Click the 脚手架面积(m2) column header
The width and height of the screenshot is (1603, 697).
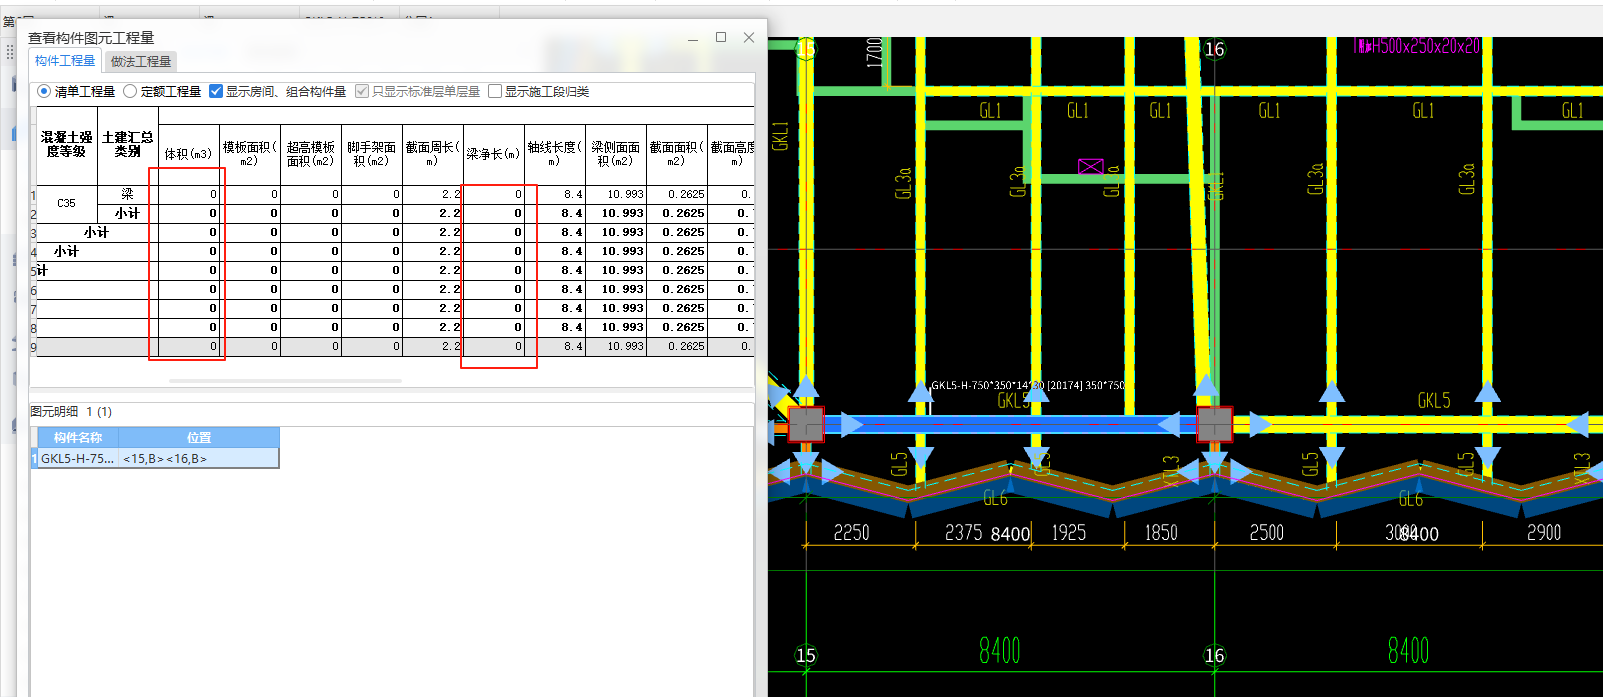click(372, 154)
